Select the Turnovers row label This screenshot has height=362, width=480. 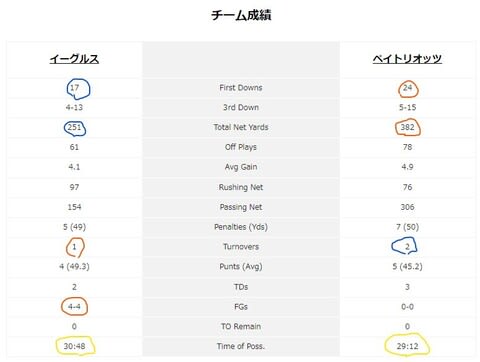(x=241, y=247)
